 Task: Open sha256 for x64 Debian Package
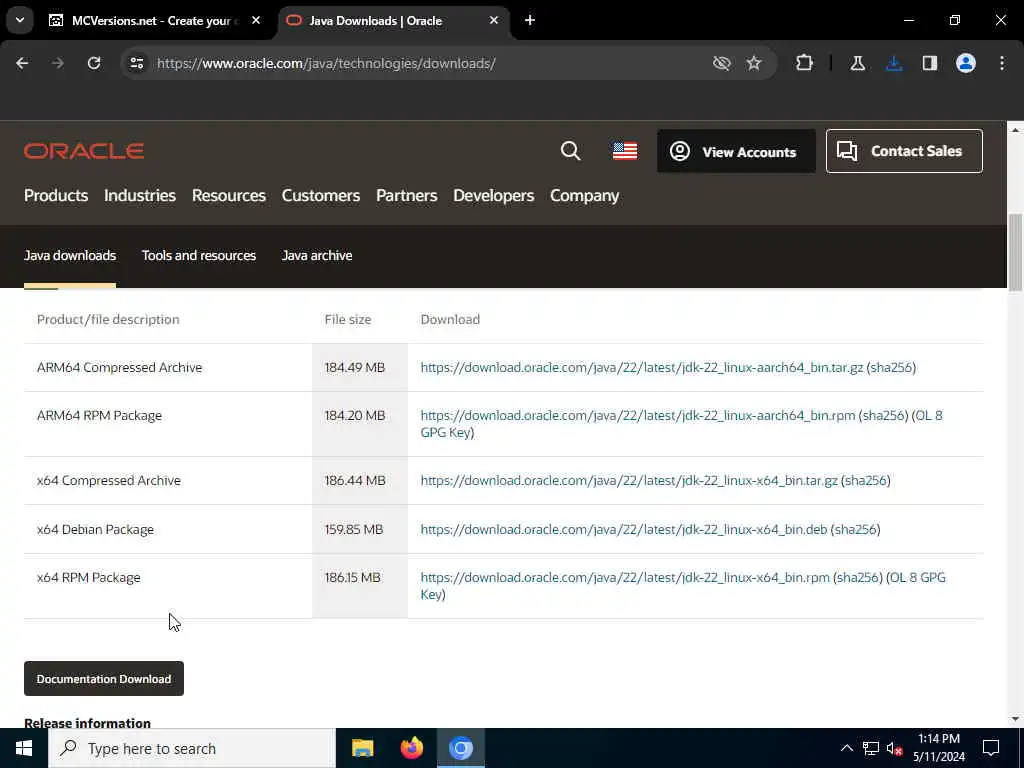(855, 529)
